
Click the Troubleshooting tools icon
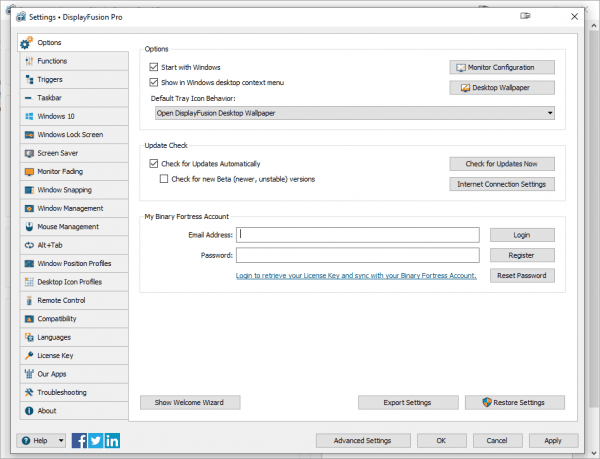coord(29,392)
